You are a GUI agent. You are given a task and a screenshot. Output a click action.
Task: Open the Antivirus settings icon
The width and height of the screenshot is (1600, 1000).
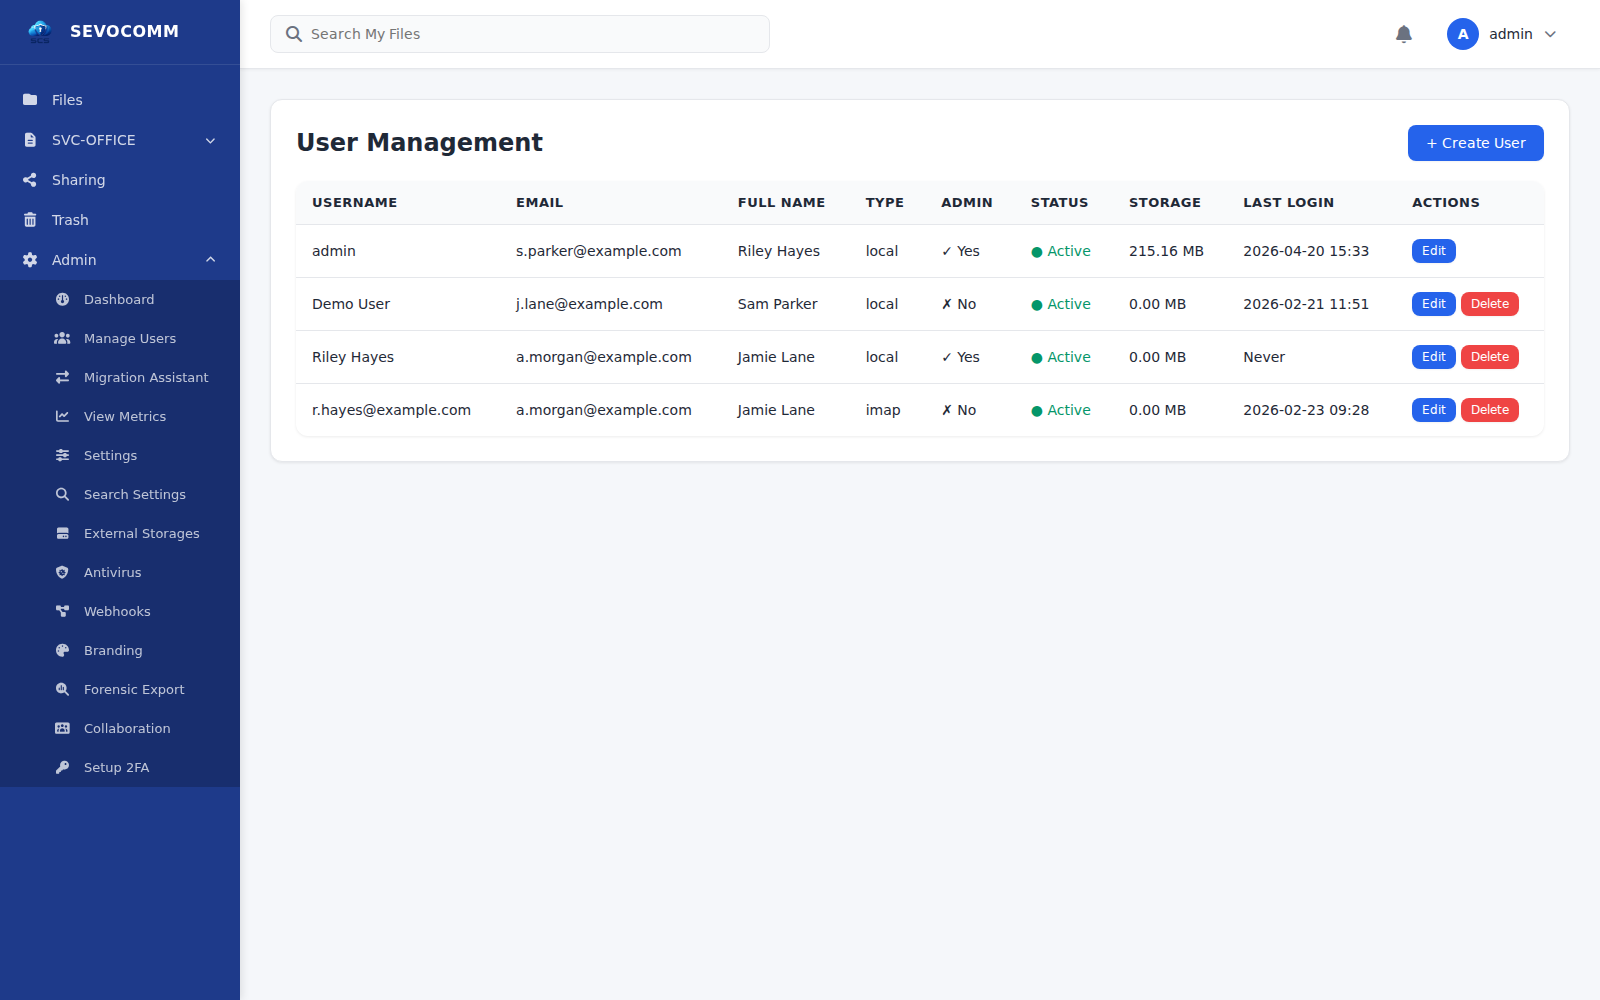tap(62, 572)
